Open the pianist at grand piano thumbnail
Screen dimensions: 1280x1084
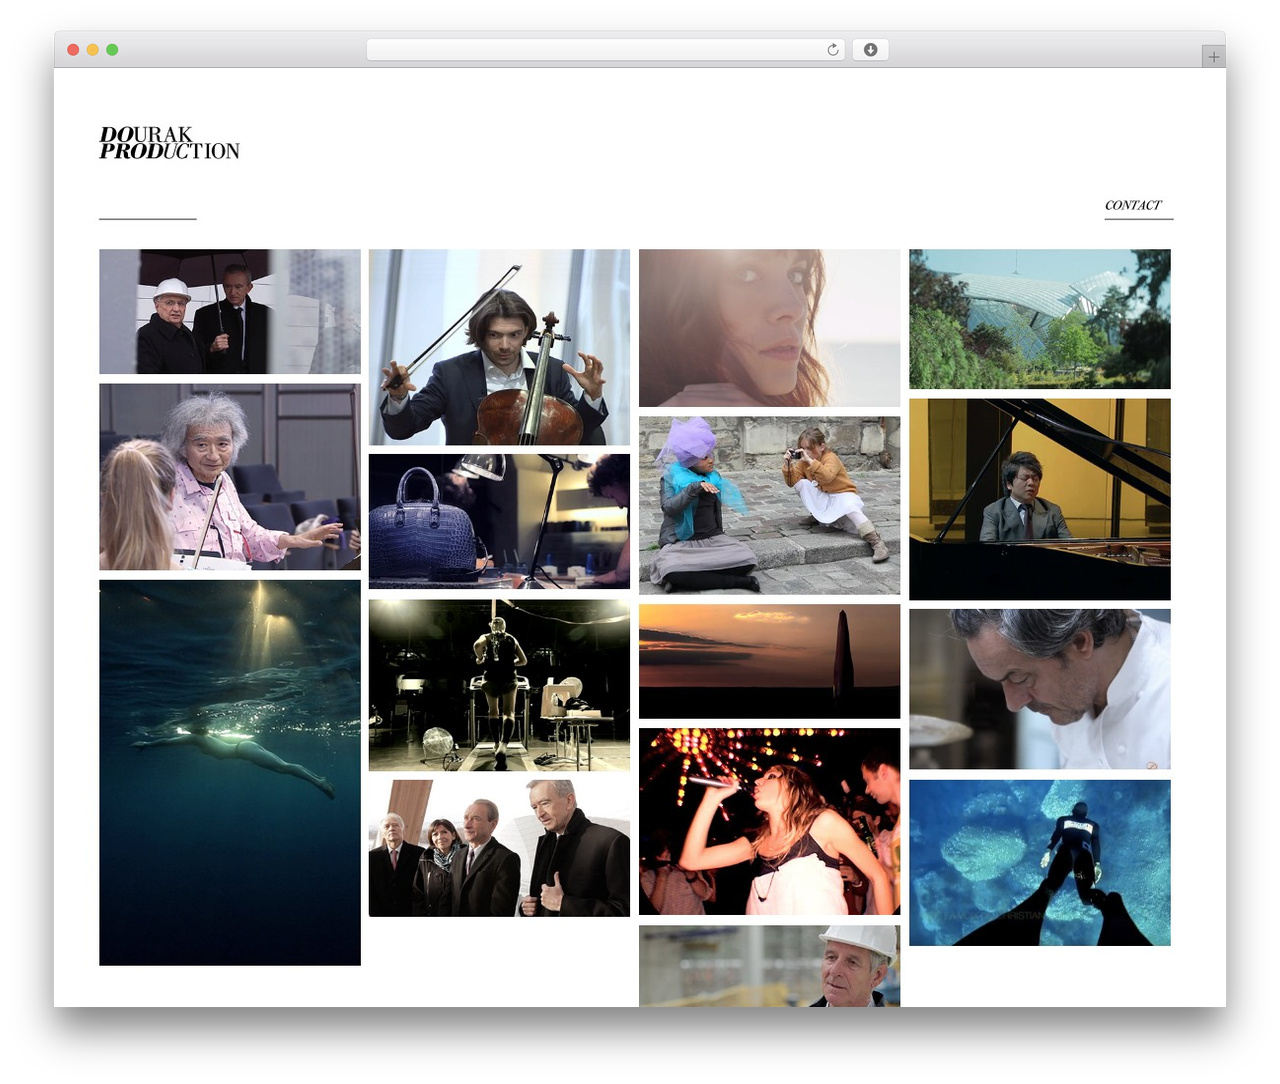[1039, 499]
